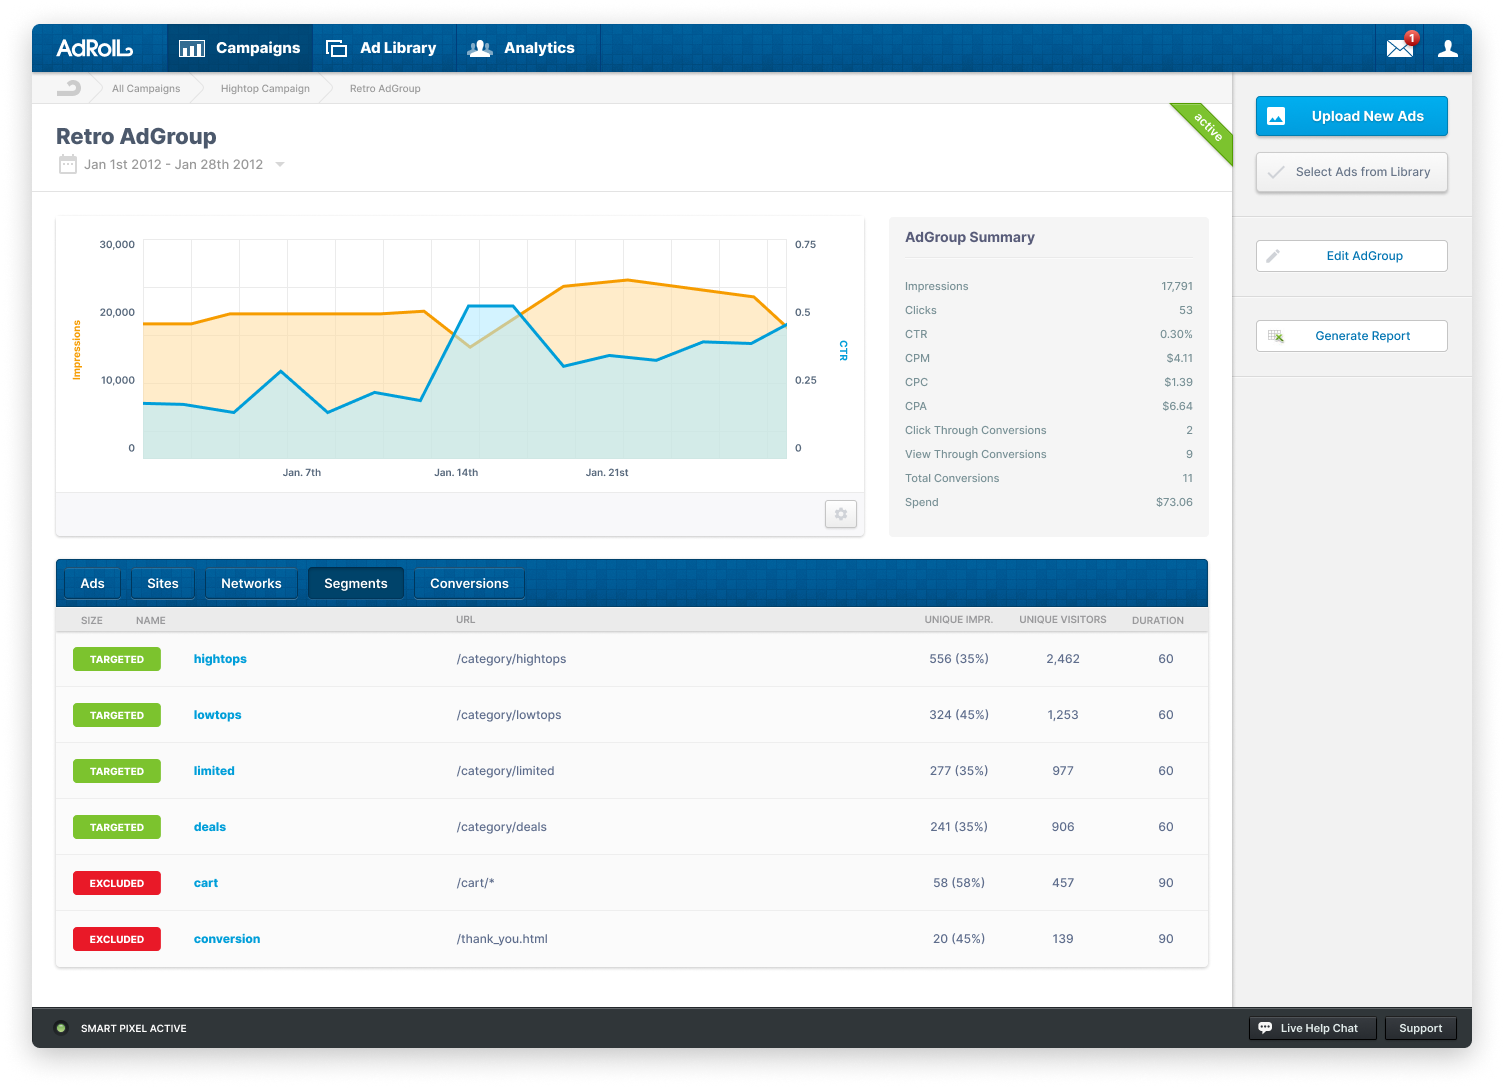This screenshot has height=1088, width=1504.
Task: Click the breadcrumb back arrow icon
Action: point(69,88)
